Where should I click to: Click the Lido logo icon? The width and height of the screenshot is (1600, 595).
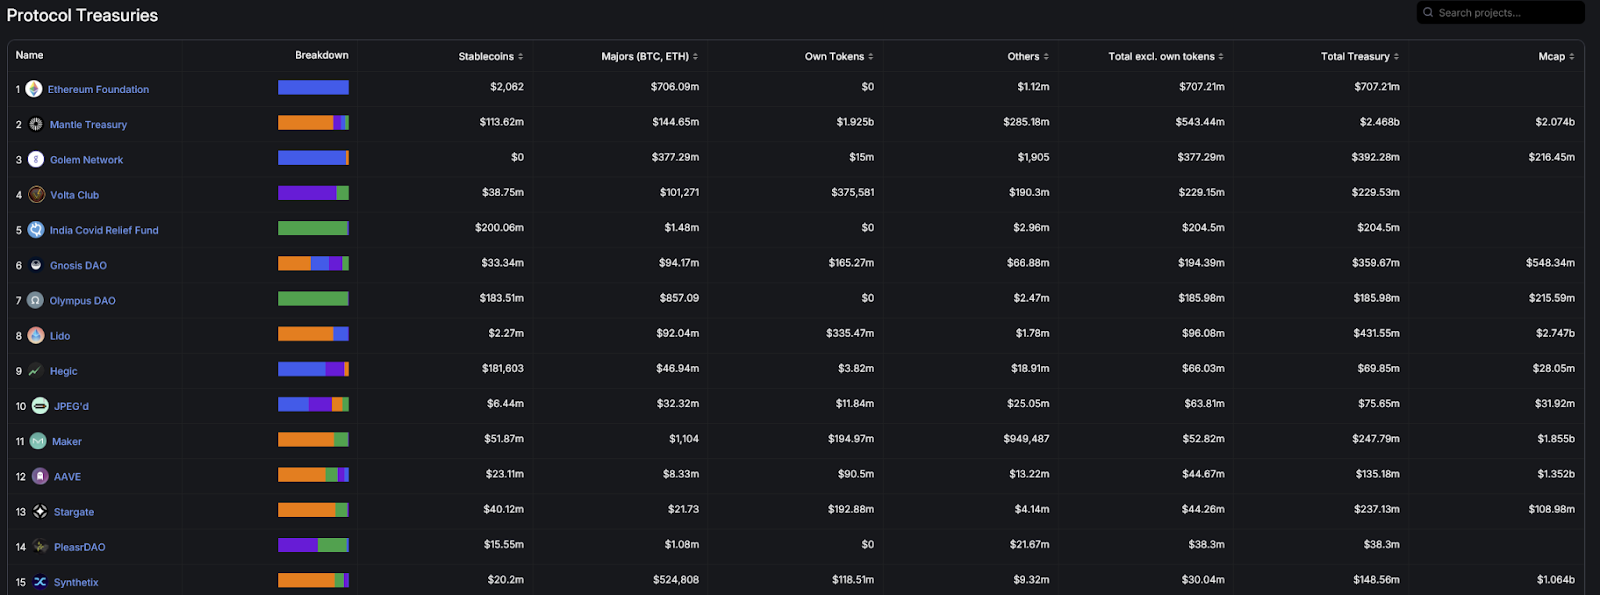pyautogui.click(x=36, y=335)
